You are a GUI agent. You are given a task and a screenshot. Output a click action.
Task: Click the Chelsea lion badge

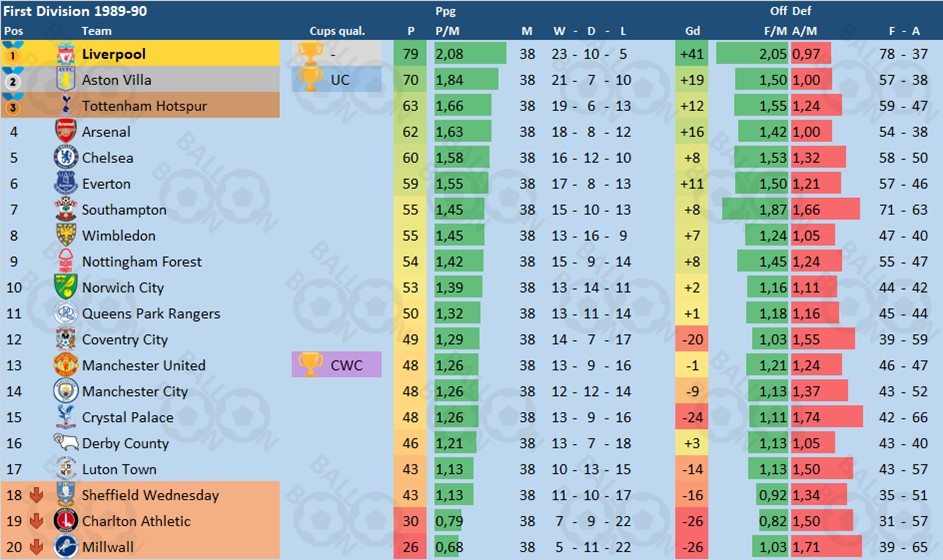66,158
